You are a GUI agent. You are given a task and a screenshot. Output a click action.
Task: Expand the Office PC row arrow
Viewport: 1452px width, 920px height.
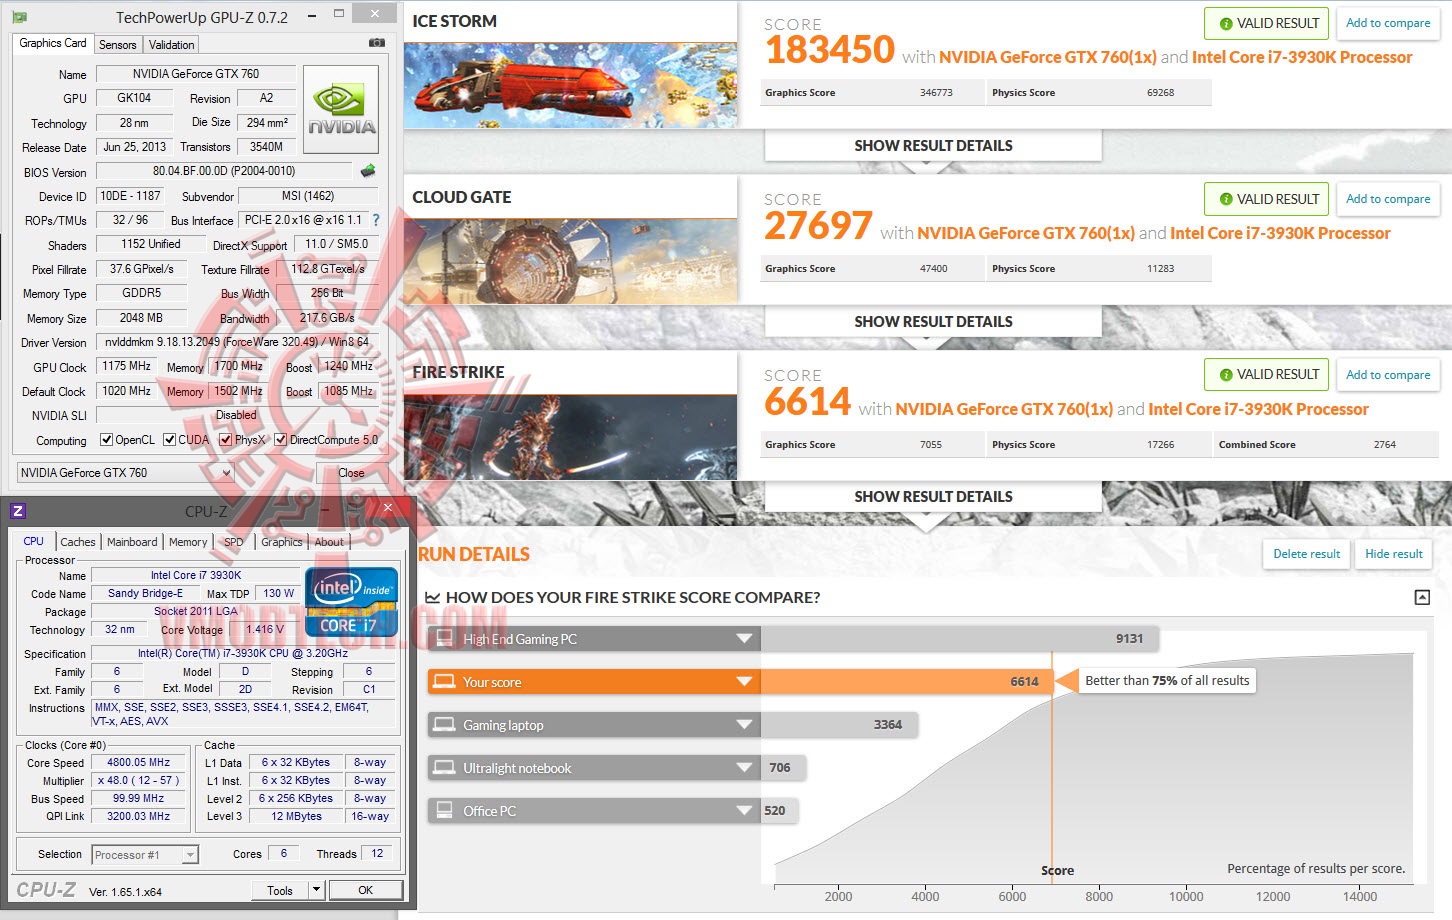(744, 811)
